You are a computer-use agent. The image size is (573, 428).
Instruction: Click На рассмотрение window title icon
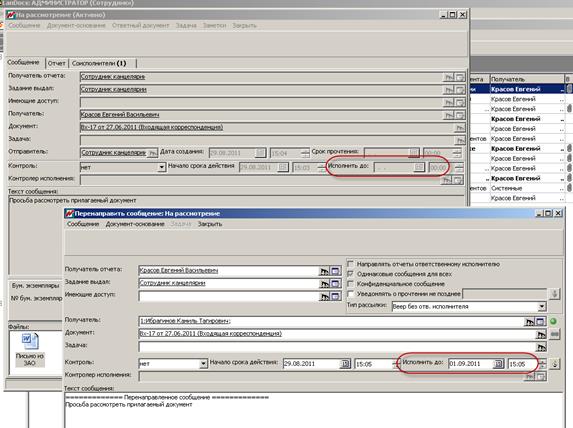point(11,15)
